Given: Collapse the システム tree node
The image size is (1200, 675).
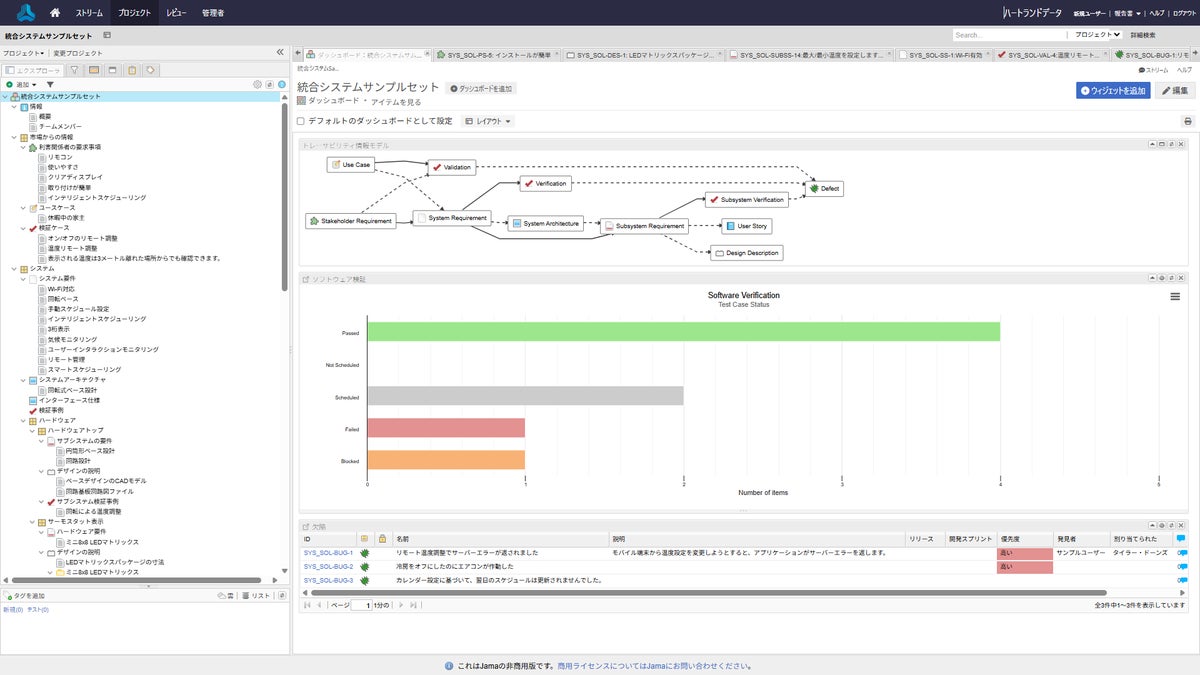Looking at the screenshot, I should 15,269.
